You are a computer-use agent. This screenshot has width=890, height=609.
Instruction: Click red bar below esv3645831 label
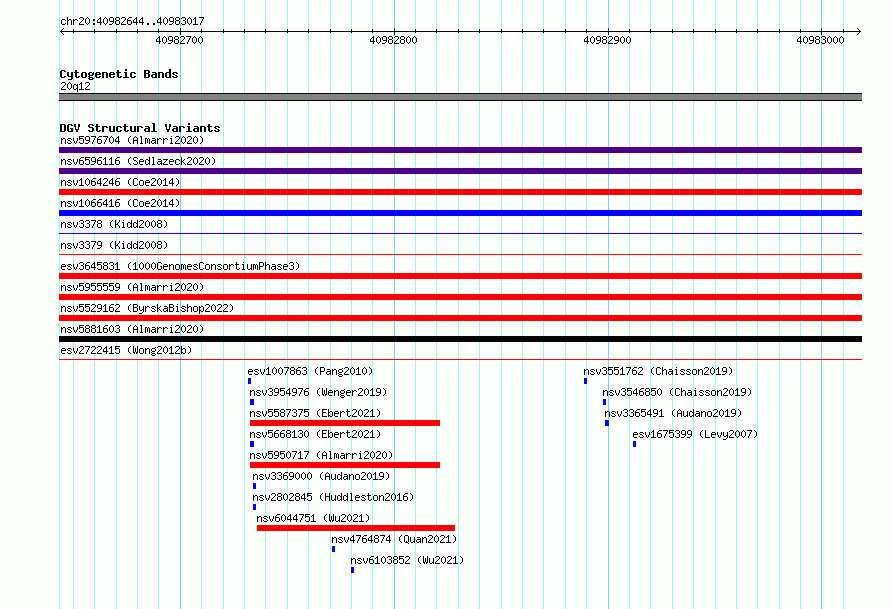pyautogui.click(x=460, y=276)
